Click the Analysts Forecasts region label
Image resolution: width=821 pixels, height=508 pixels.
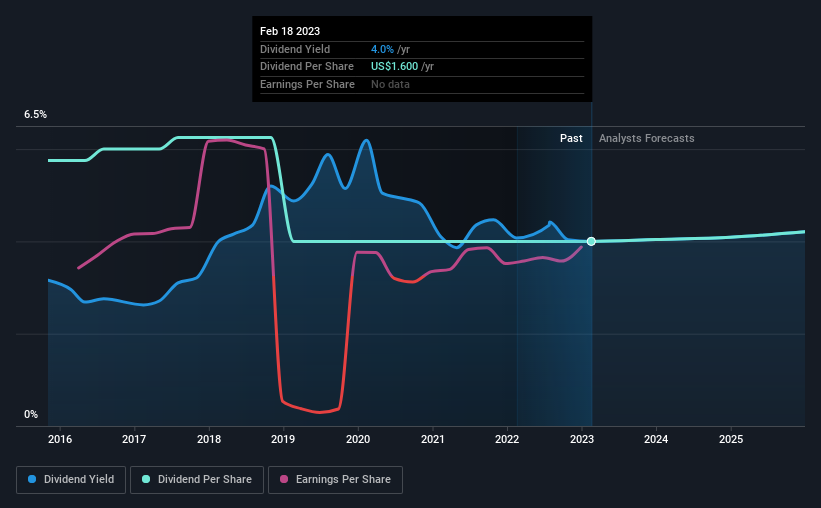[x=647, y=138]
